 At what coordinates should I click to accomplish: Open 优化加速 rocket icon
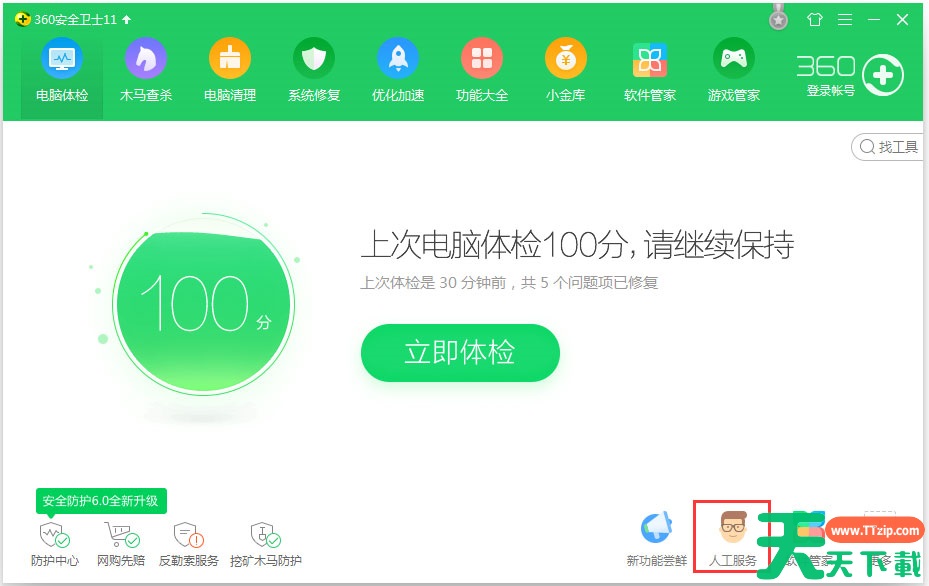398,59
